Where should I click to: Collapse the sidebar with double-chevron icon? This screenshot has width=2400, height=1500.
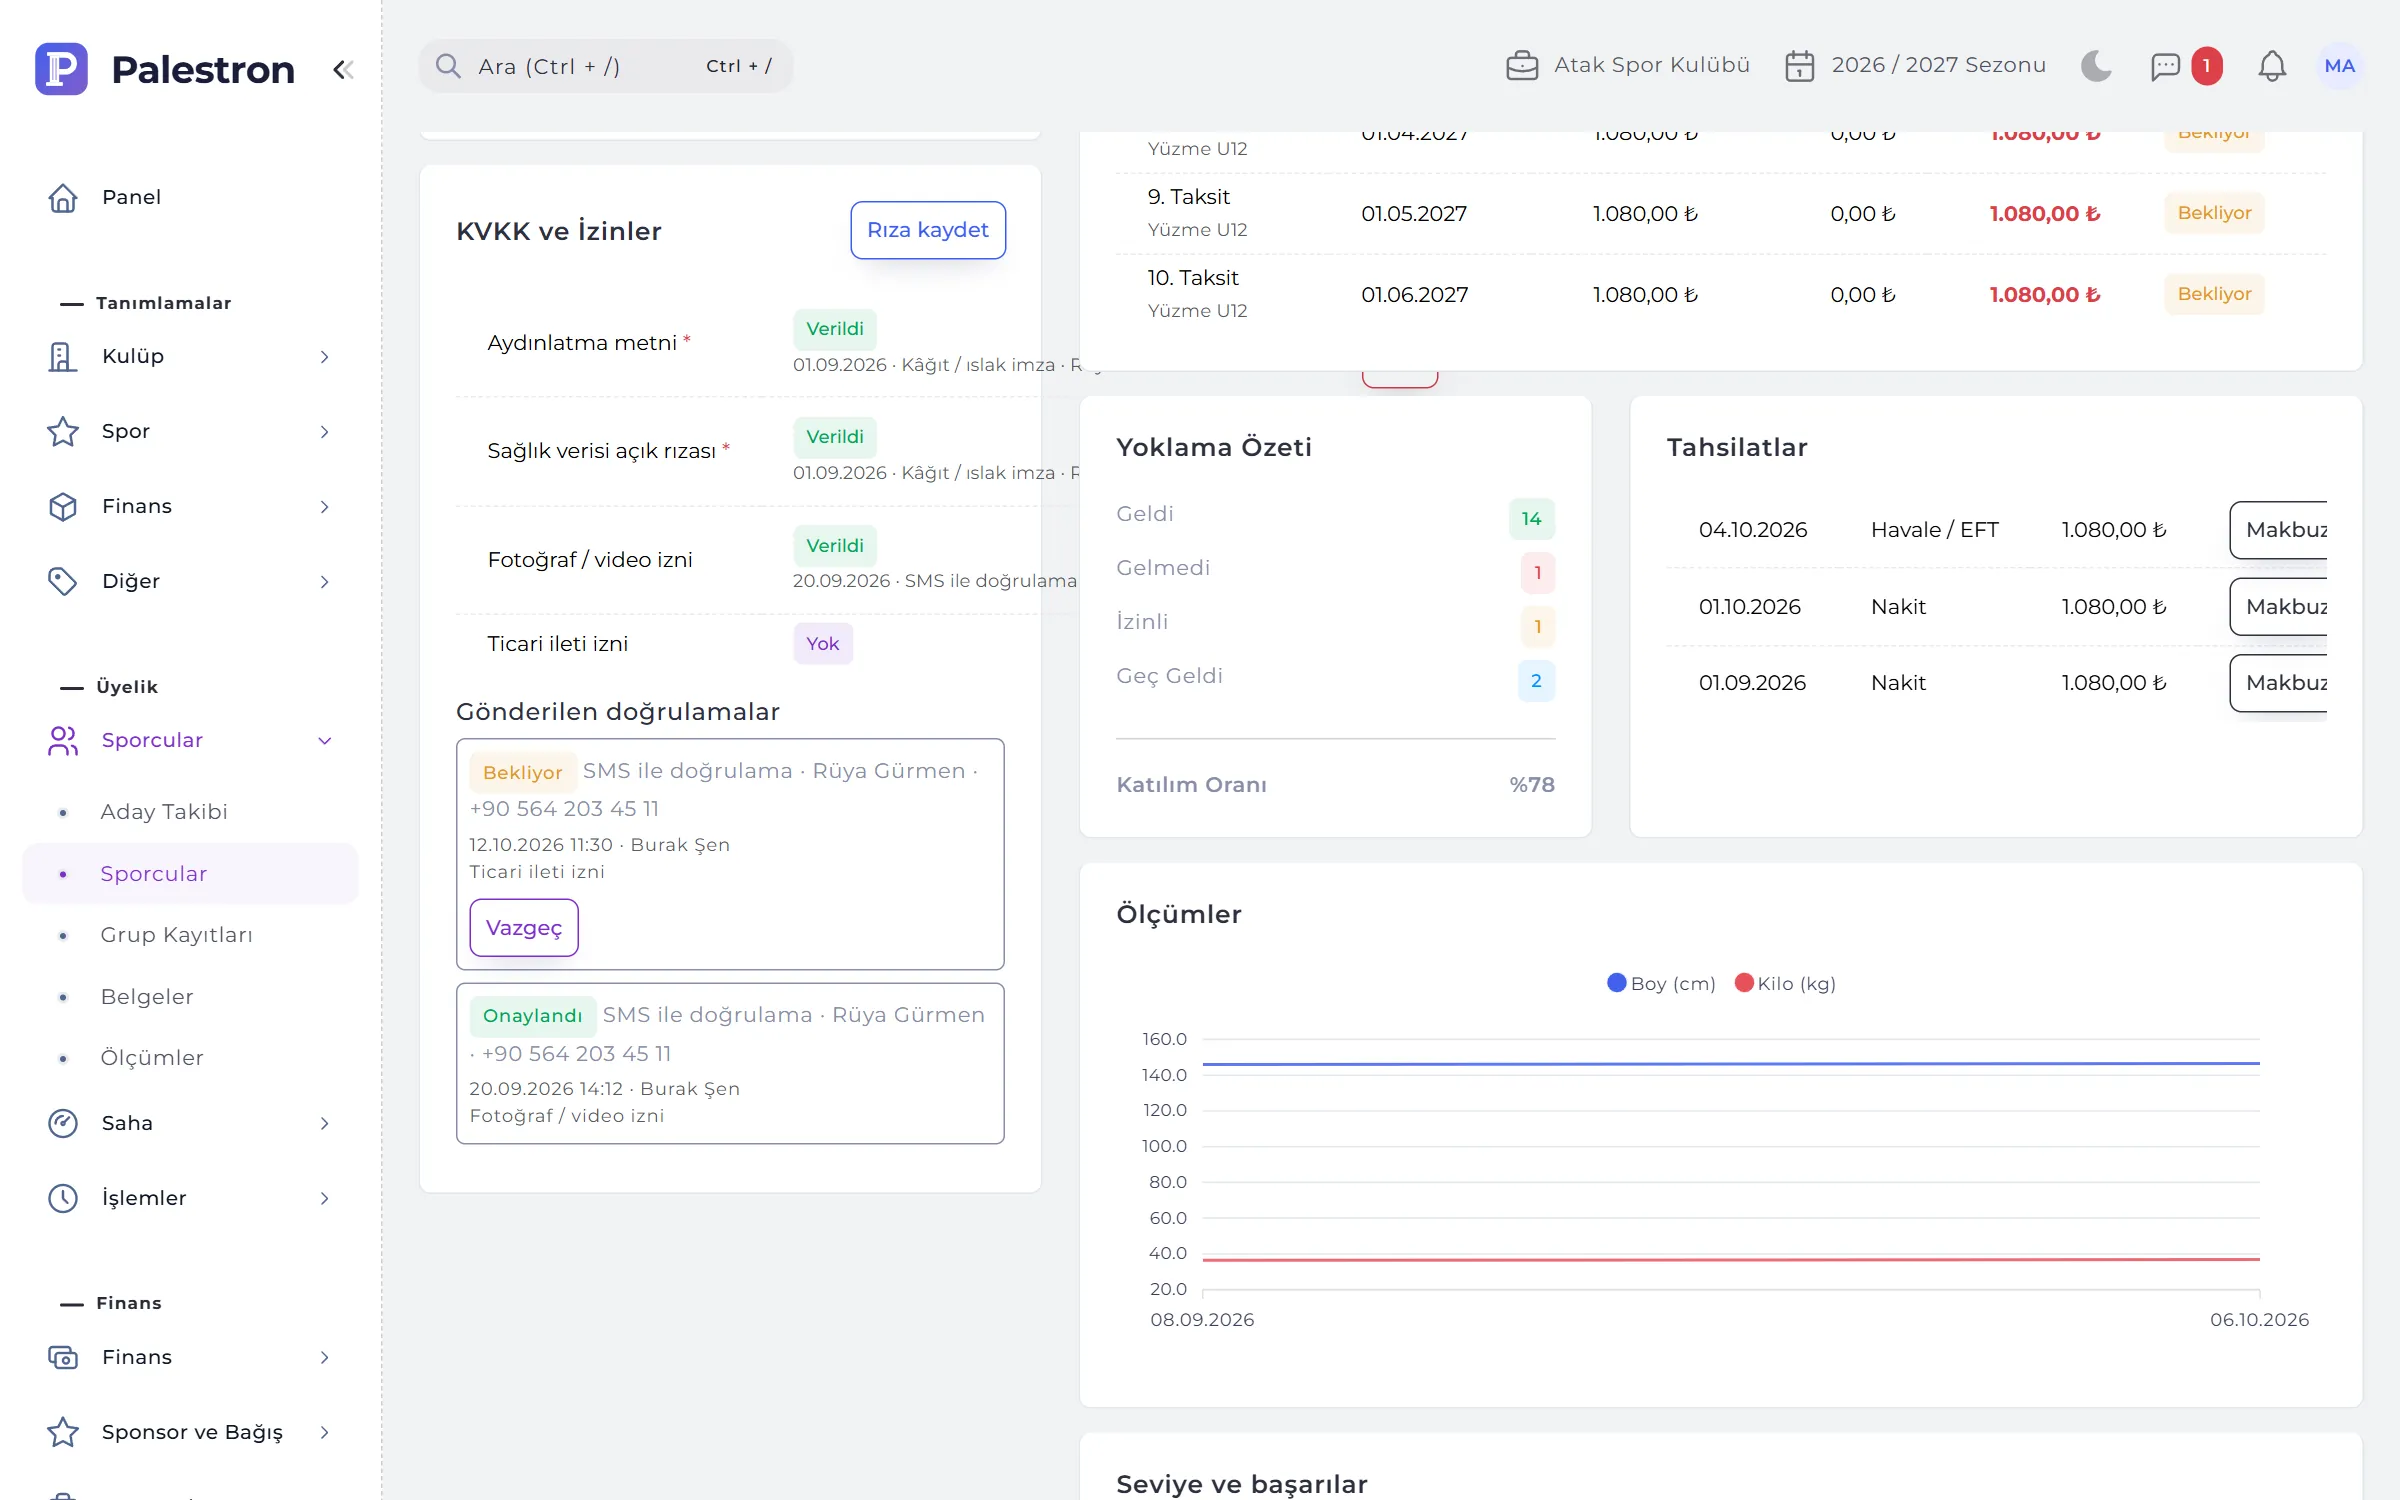coord(343,70)
